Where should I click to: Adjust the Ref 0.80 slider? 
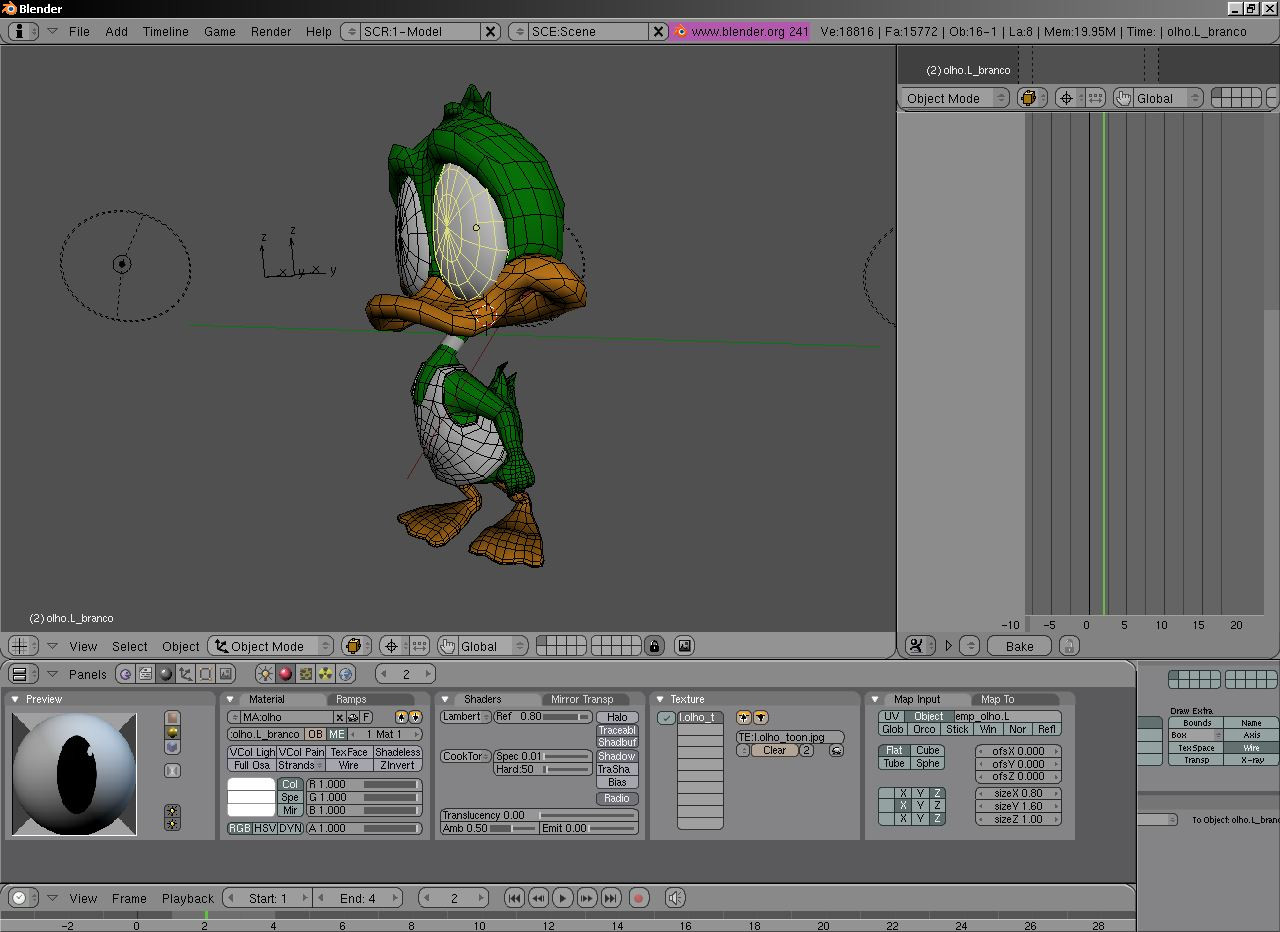[543, 717]
